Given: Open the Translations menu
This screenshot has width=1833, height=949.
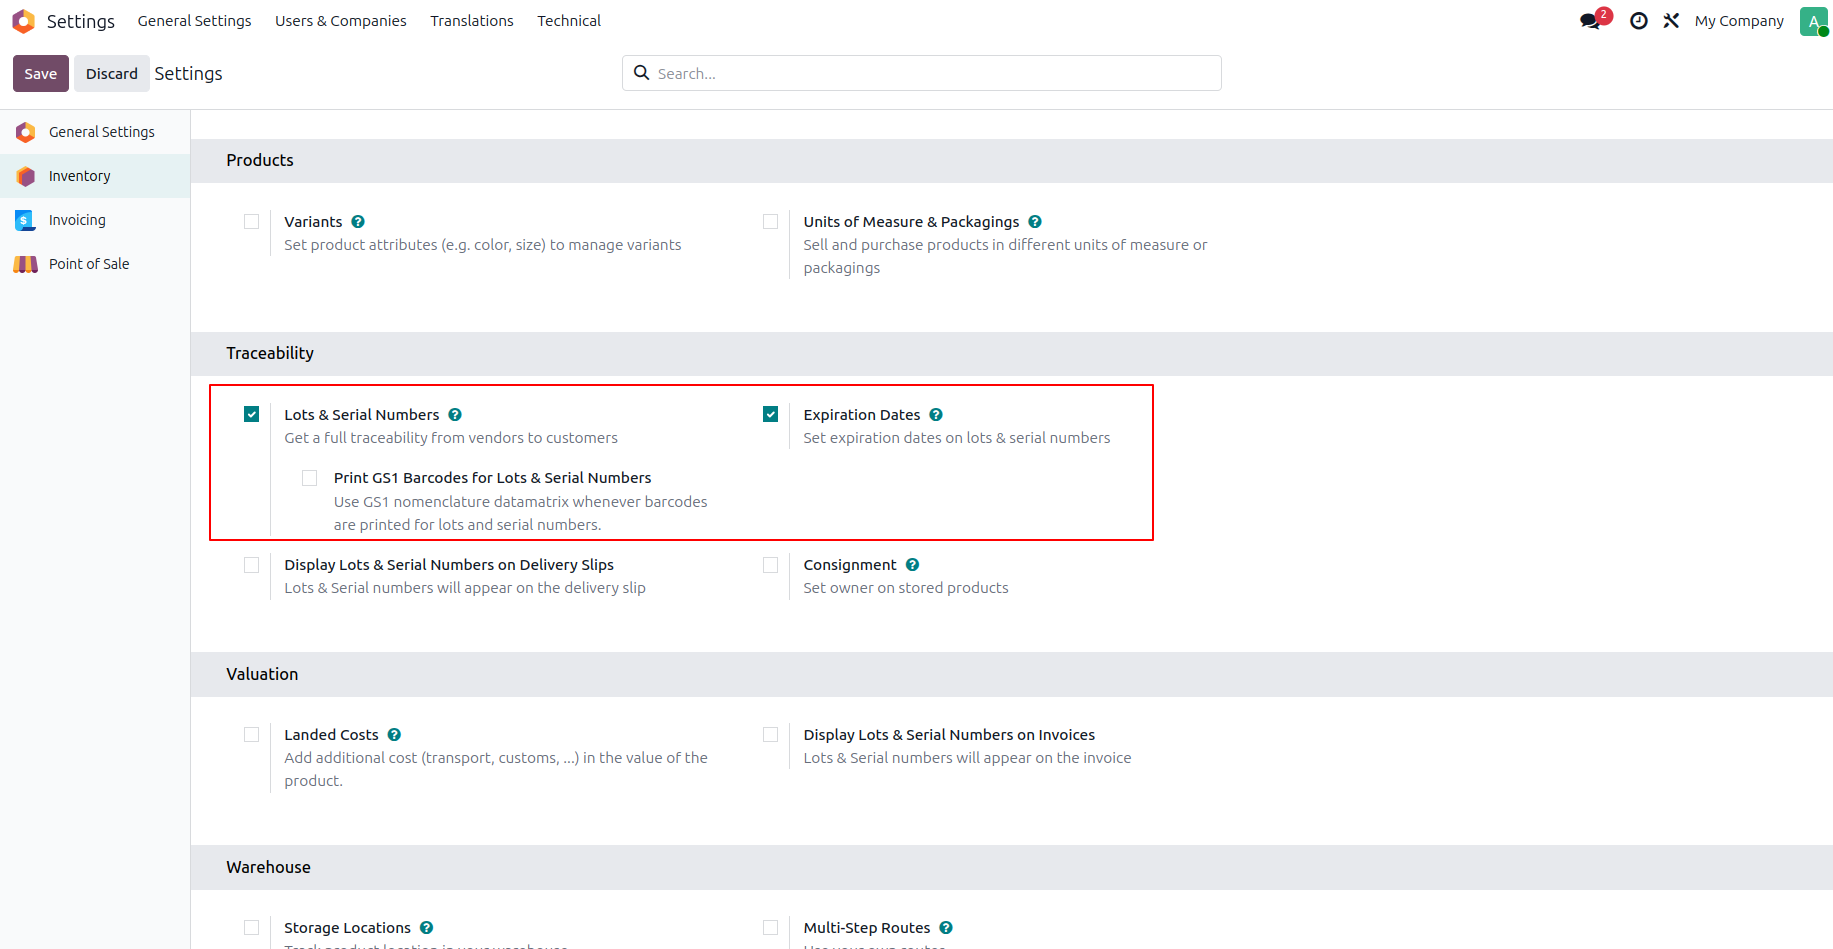Looking at the screenshot, I should [x=472, y=21].
